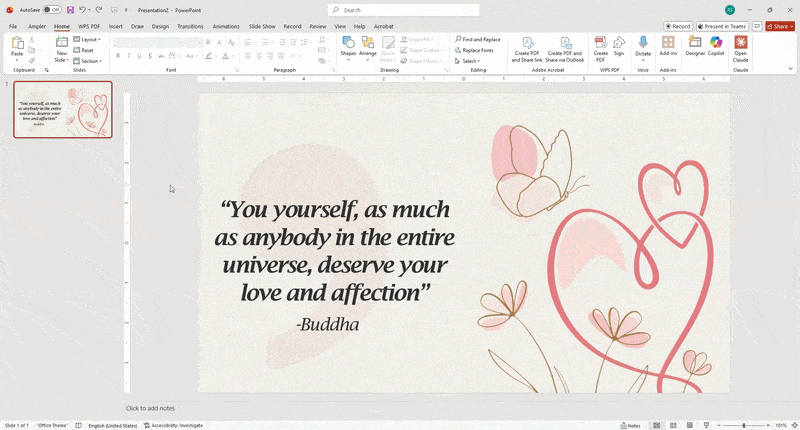Open the Share dropdown arrow

tap(792, 26)
